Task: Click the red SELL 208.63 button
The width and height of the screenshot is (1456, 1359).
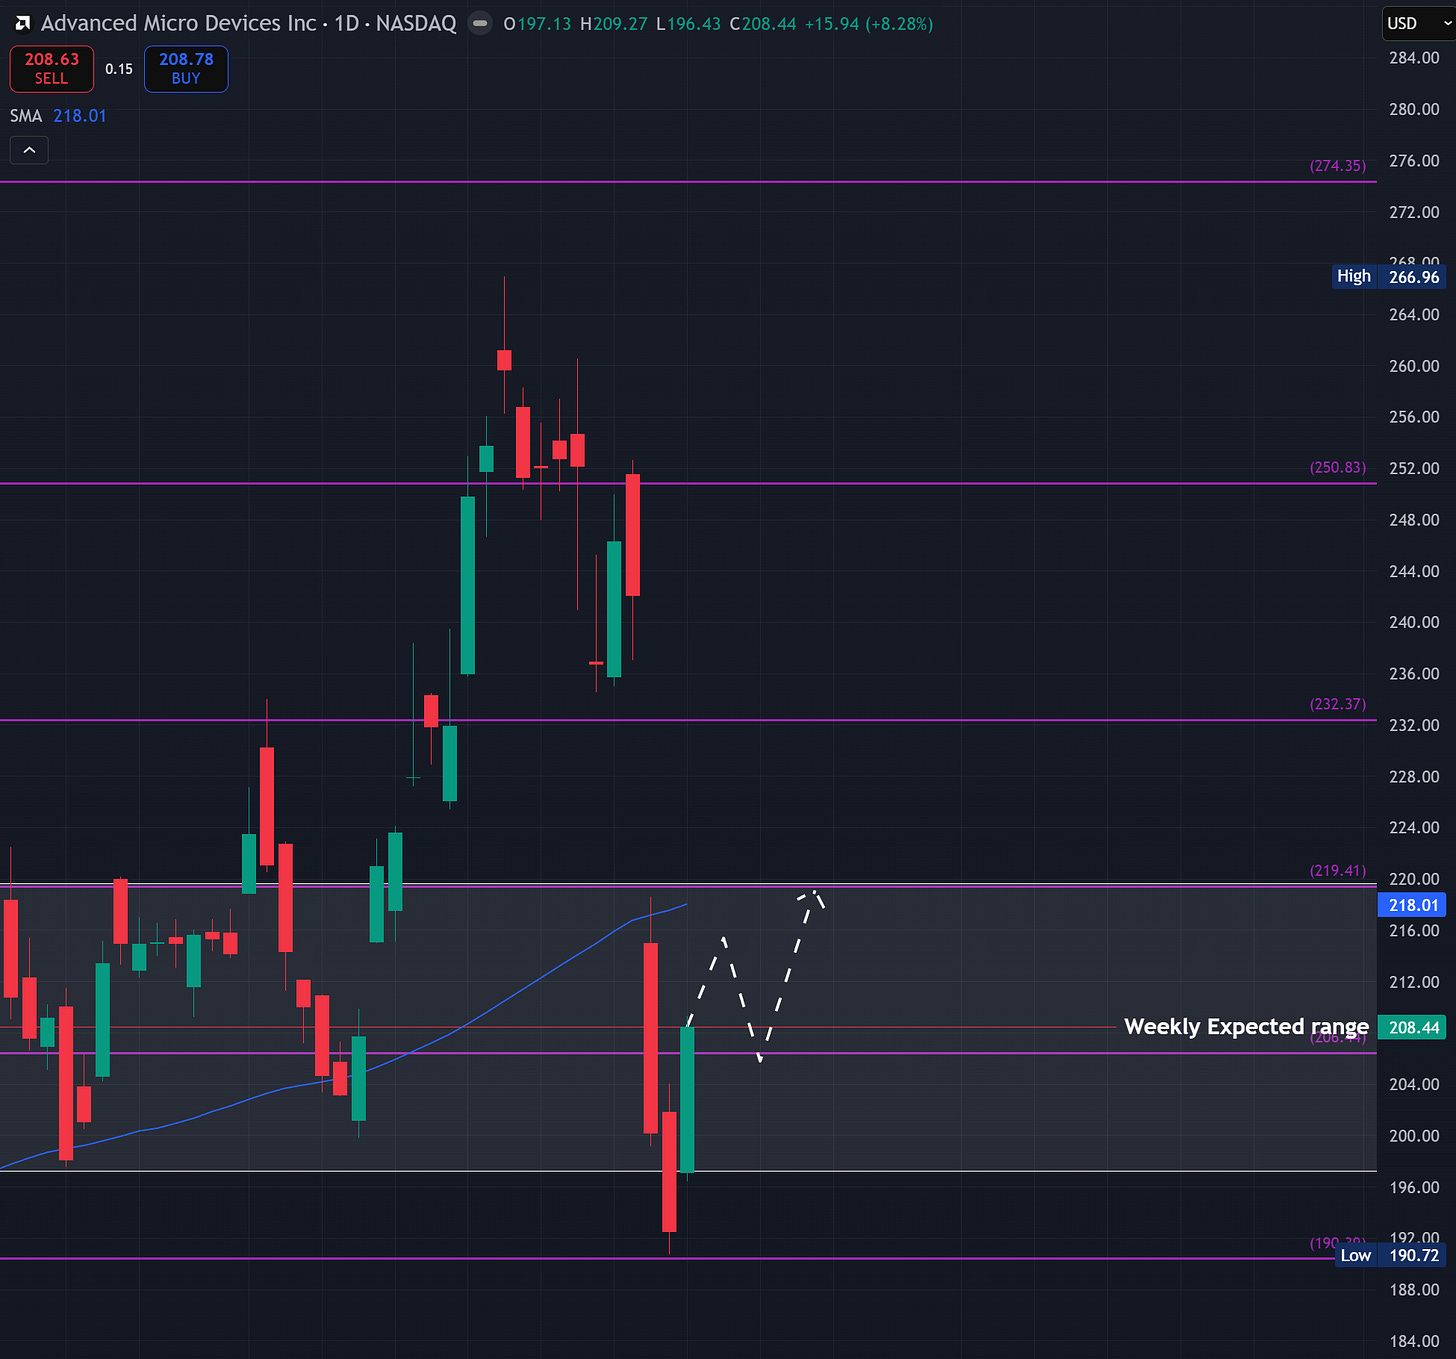Action: tap(52, 69)
